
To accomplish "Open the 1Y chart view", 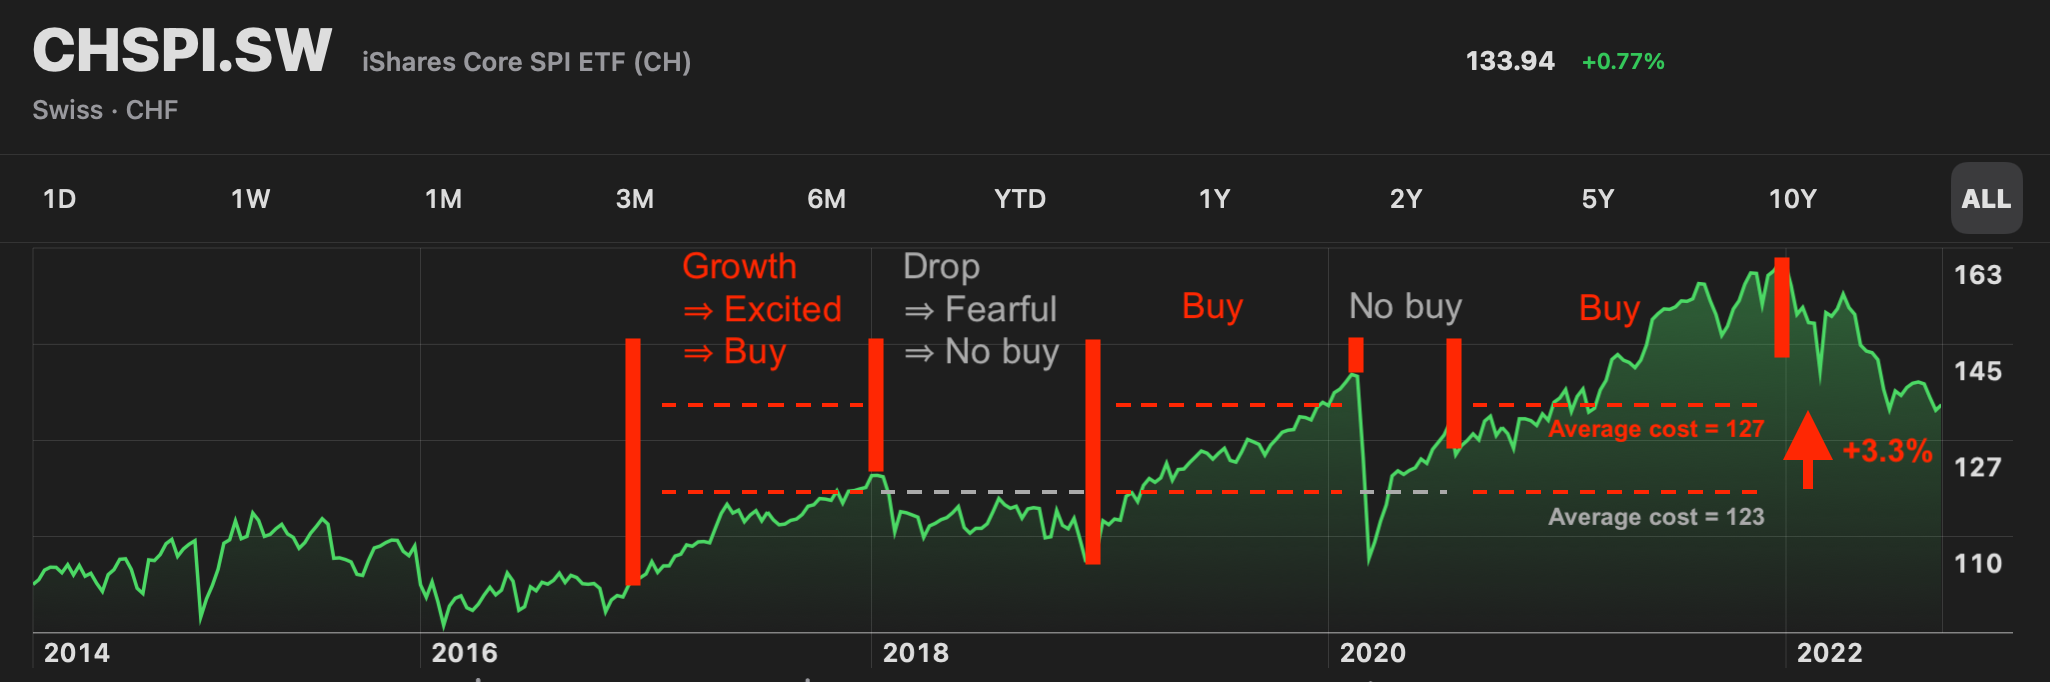I will tap(1215, 199).
